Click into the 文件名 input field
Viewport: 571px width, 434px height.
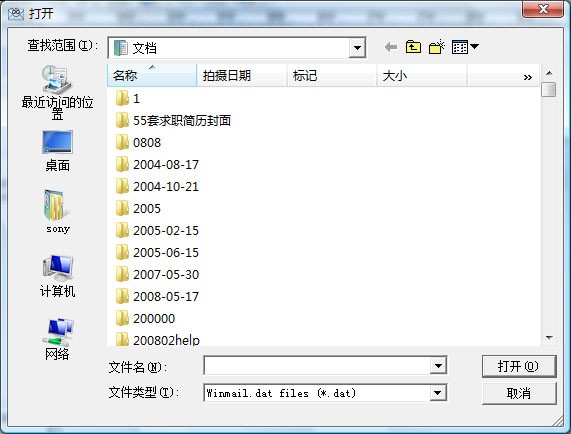(317, 366)
